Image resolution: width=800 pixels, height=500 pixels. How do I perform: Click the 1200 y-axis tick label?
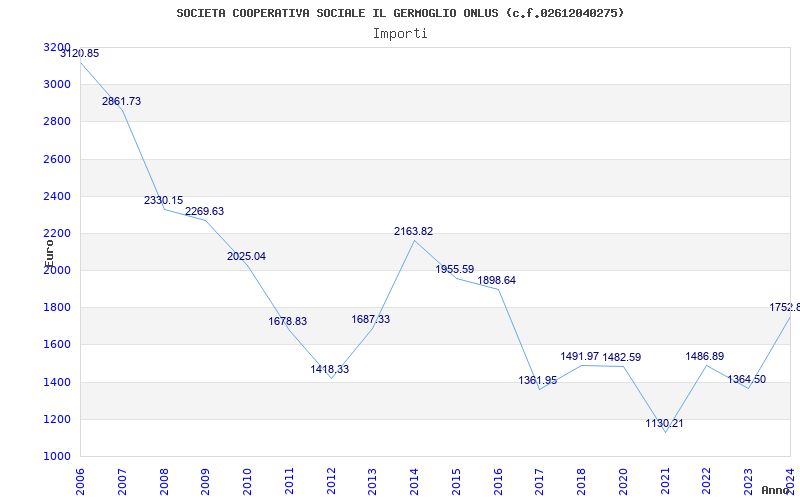57,419
